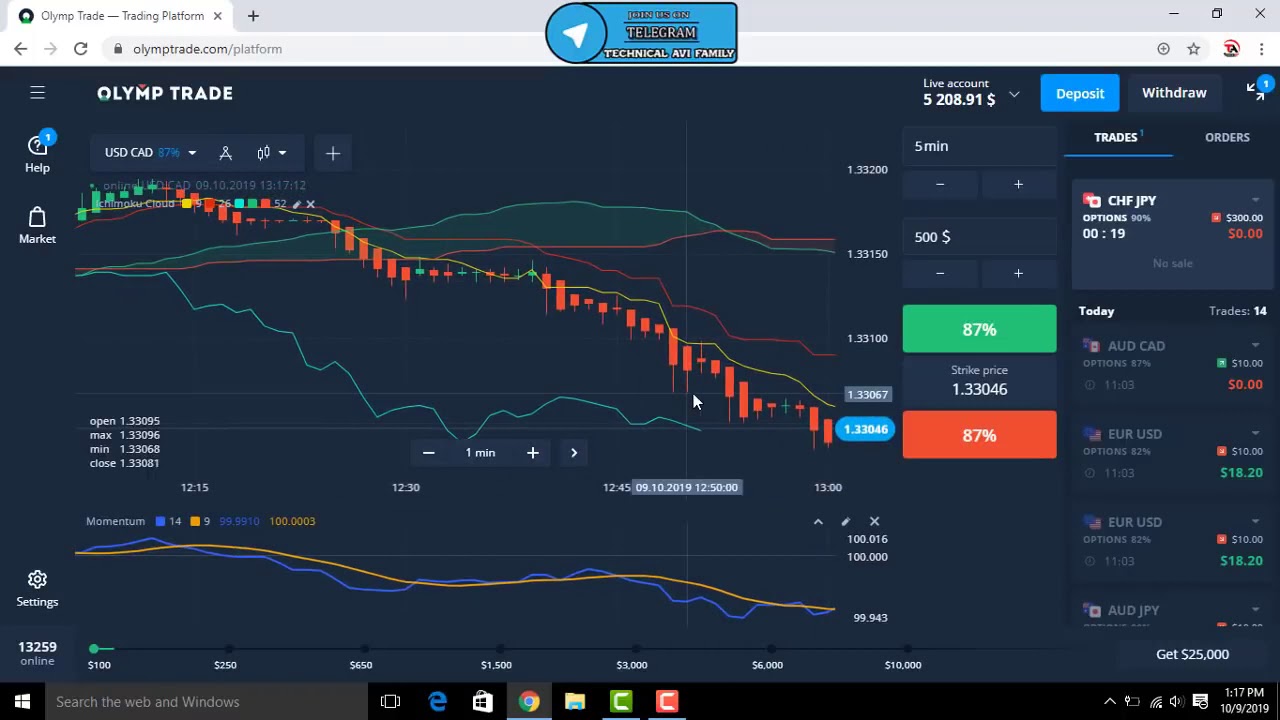Switch to the TRADES tab

1117,138
